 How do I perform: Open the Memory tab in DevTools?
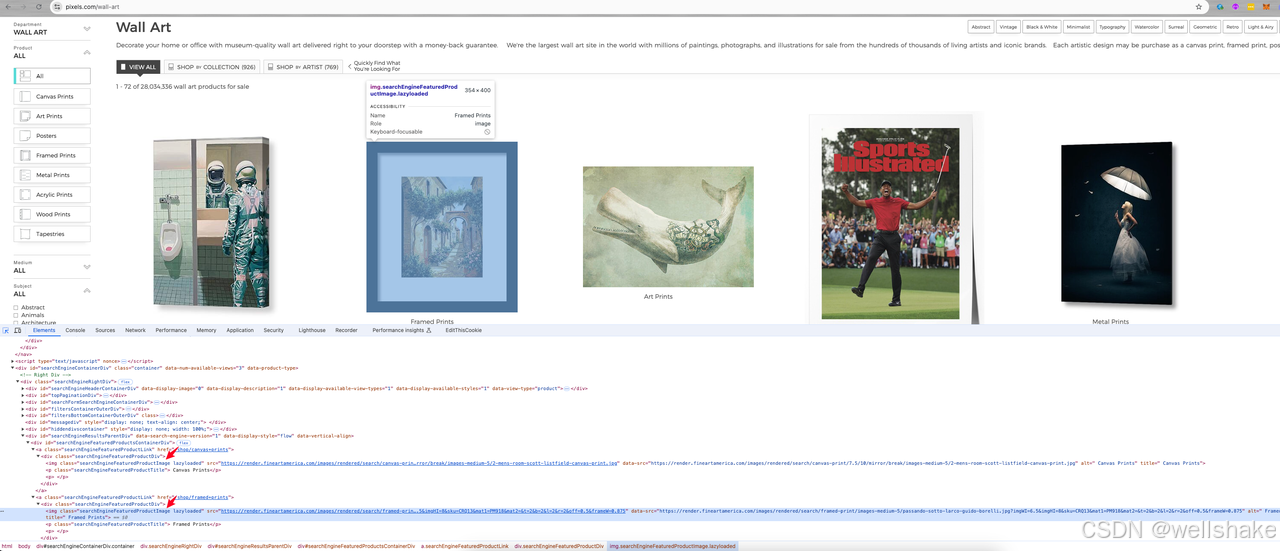click(x=206, y=330)
